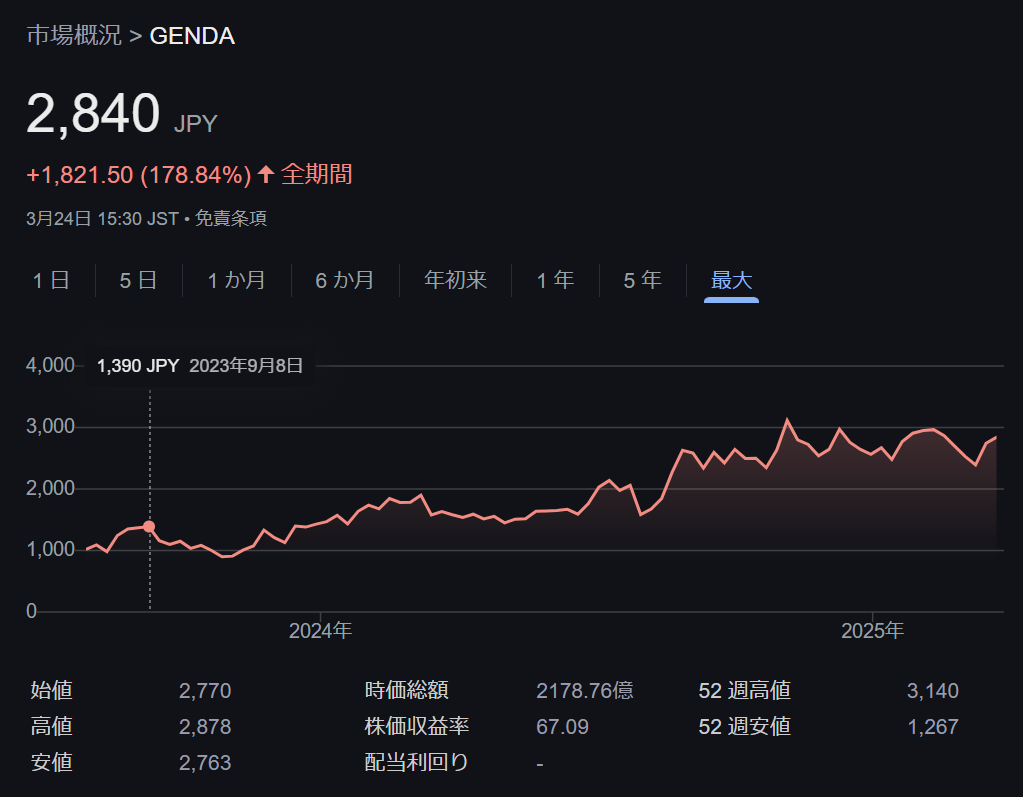Click the 52 週高値 value 3,140

click(x=932, y=691)
